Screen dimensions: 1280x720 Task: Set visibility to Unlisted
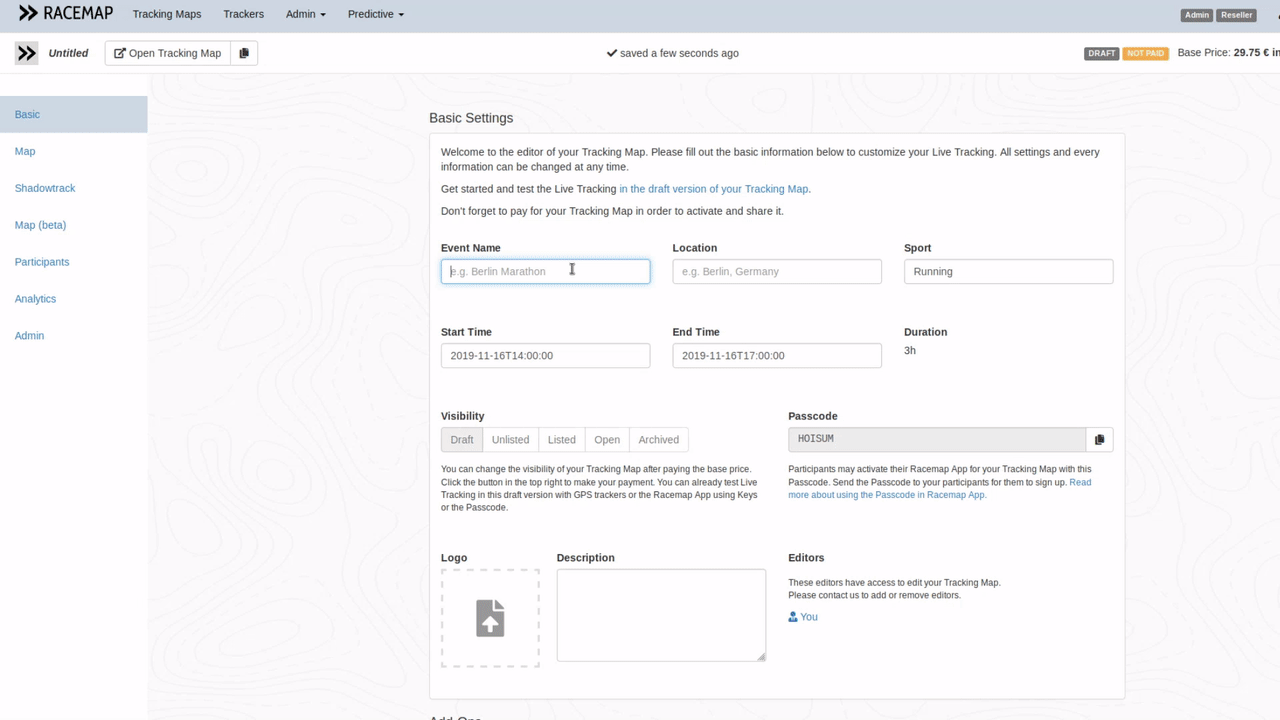510,440
